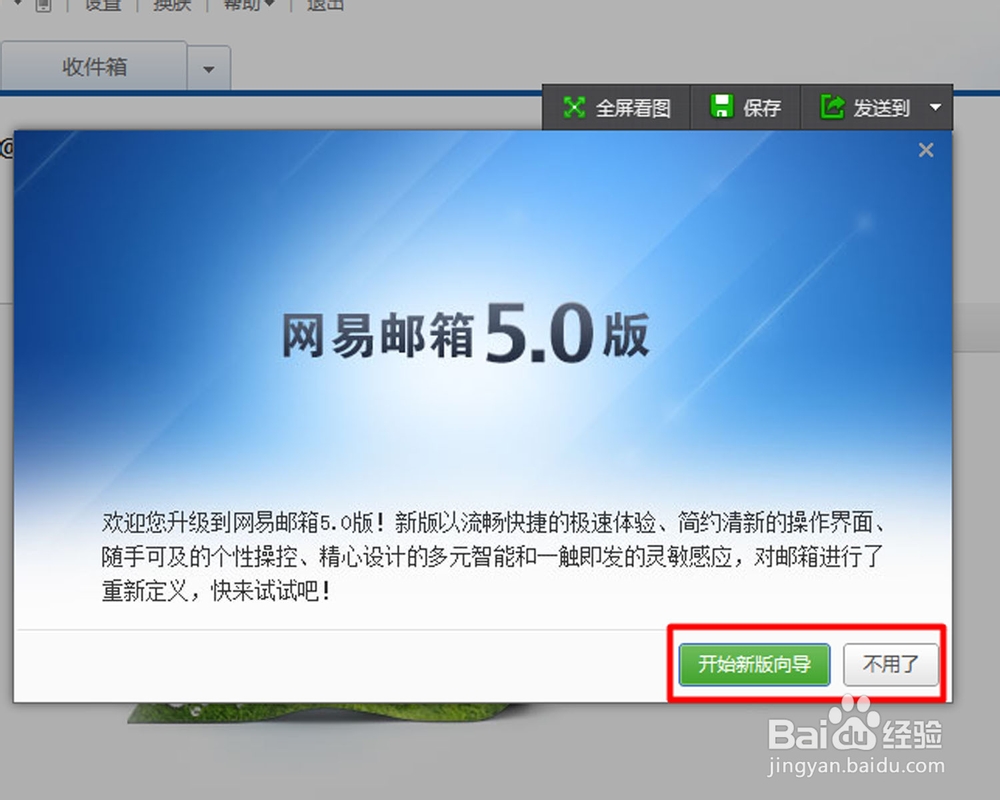Decline with the 不用了 button
Viewport: 1000px width, 800px height.
(x=890, y=664)
